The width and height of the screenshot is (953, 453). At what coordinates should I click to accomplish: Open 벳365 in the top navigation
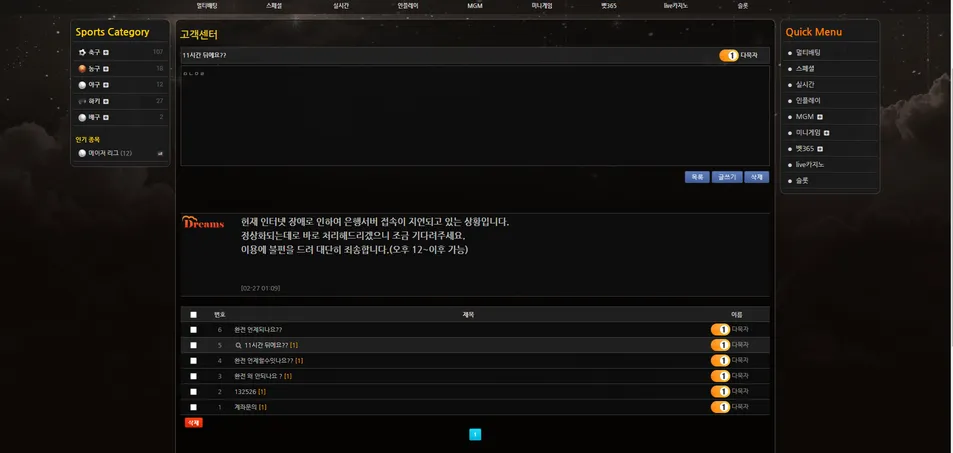click(x=608, y=5)
